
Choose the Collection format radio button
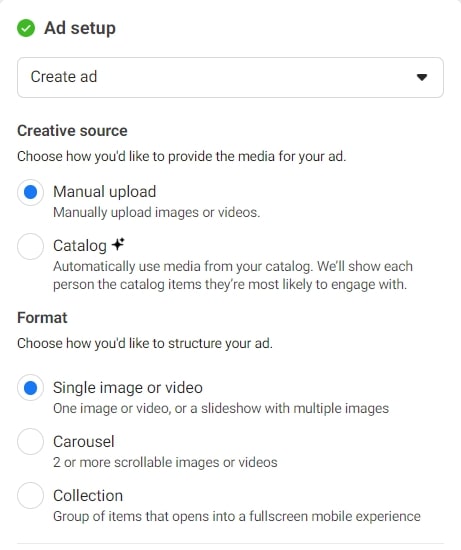pyautogui.click(x=31, y=496)
